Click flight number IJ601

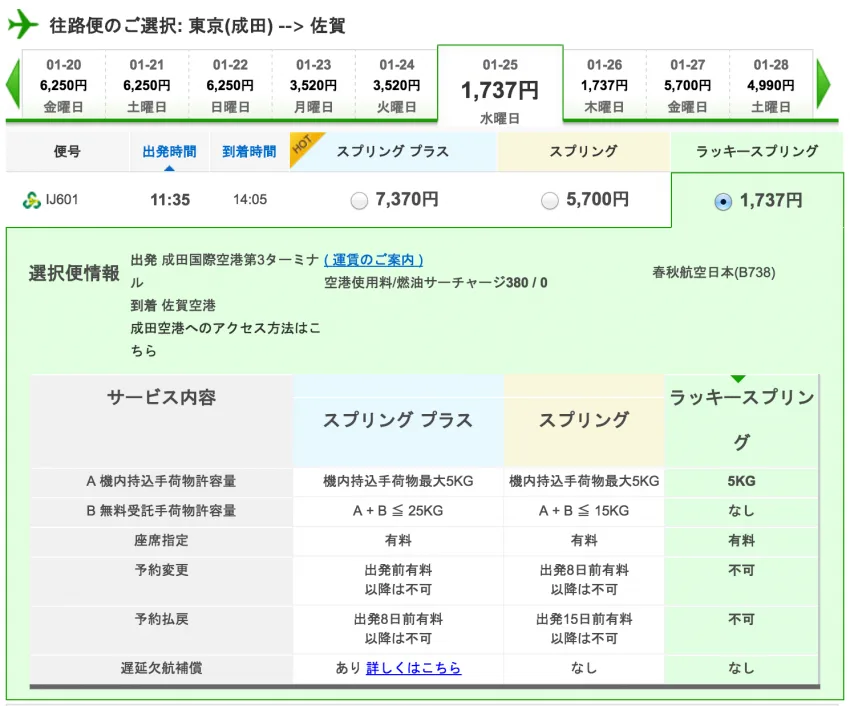click(x=62, y=200)
